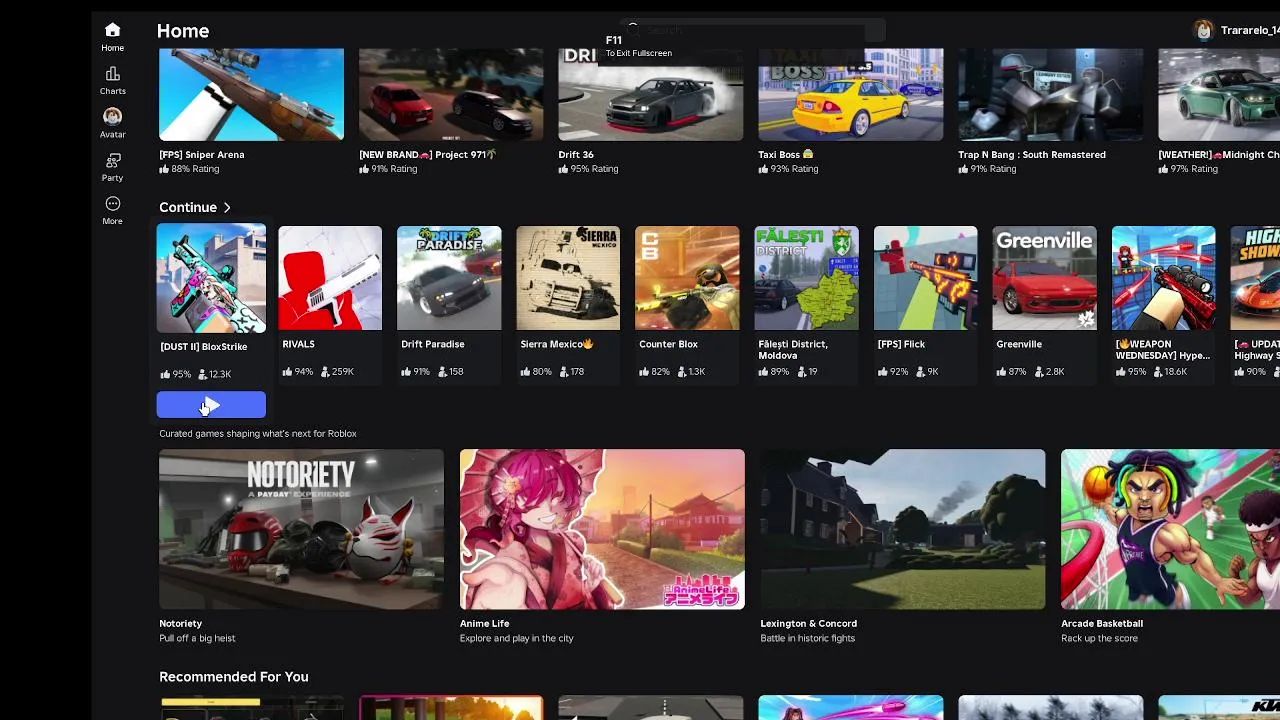Open the Arcade Basketball featured banner

pos(1170,529)
